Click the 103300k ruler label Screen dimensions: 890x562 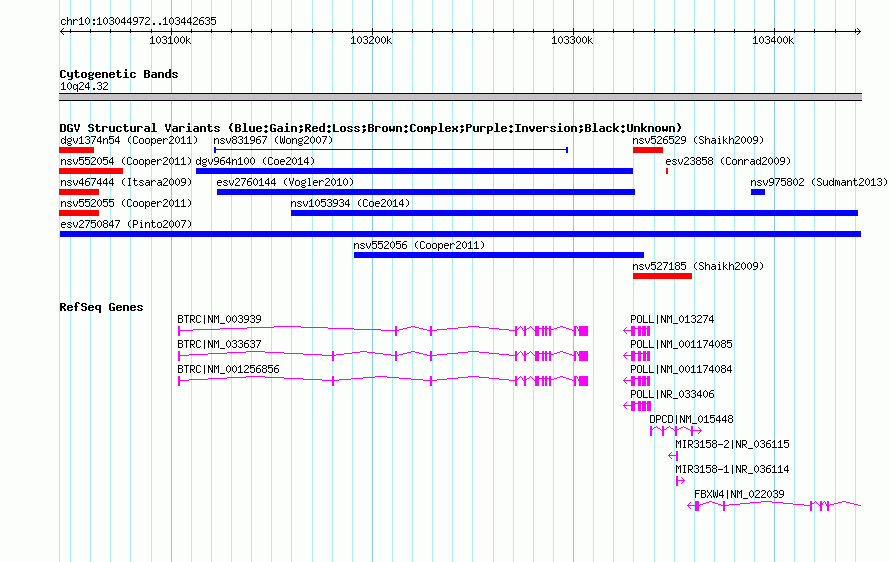coord(572,40)
